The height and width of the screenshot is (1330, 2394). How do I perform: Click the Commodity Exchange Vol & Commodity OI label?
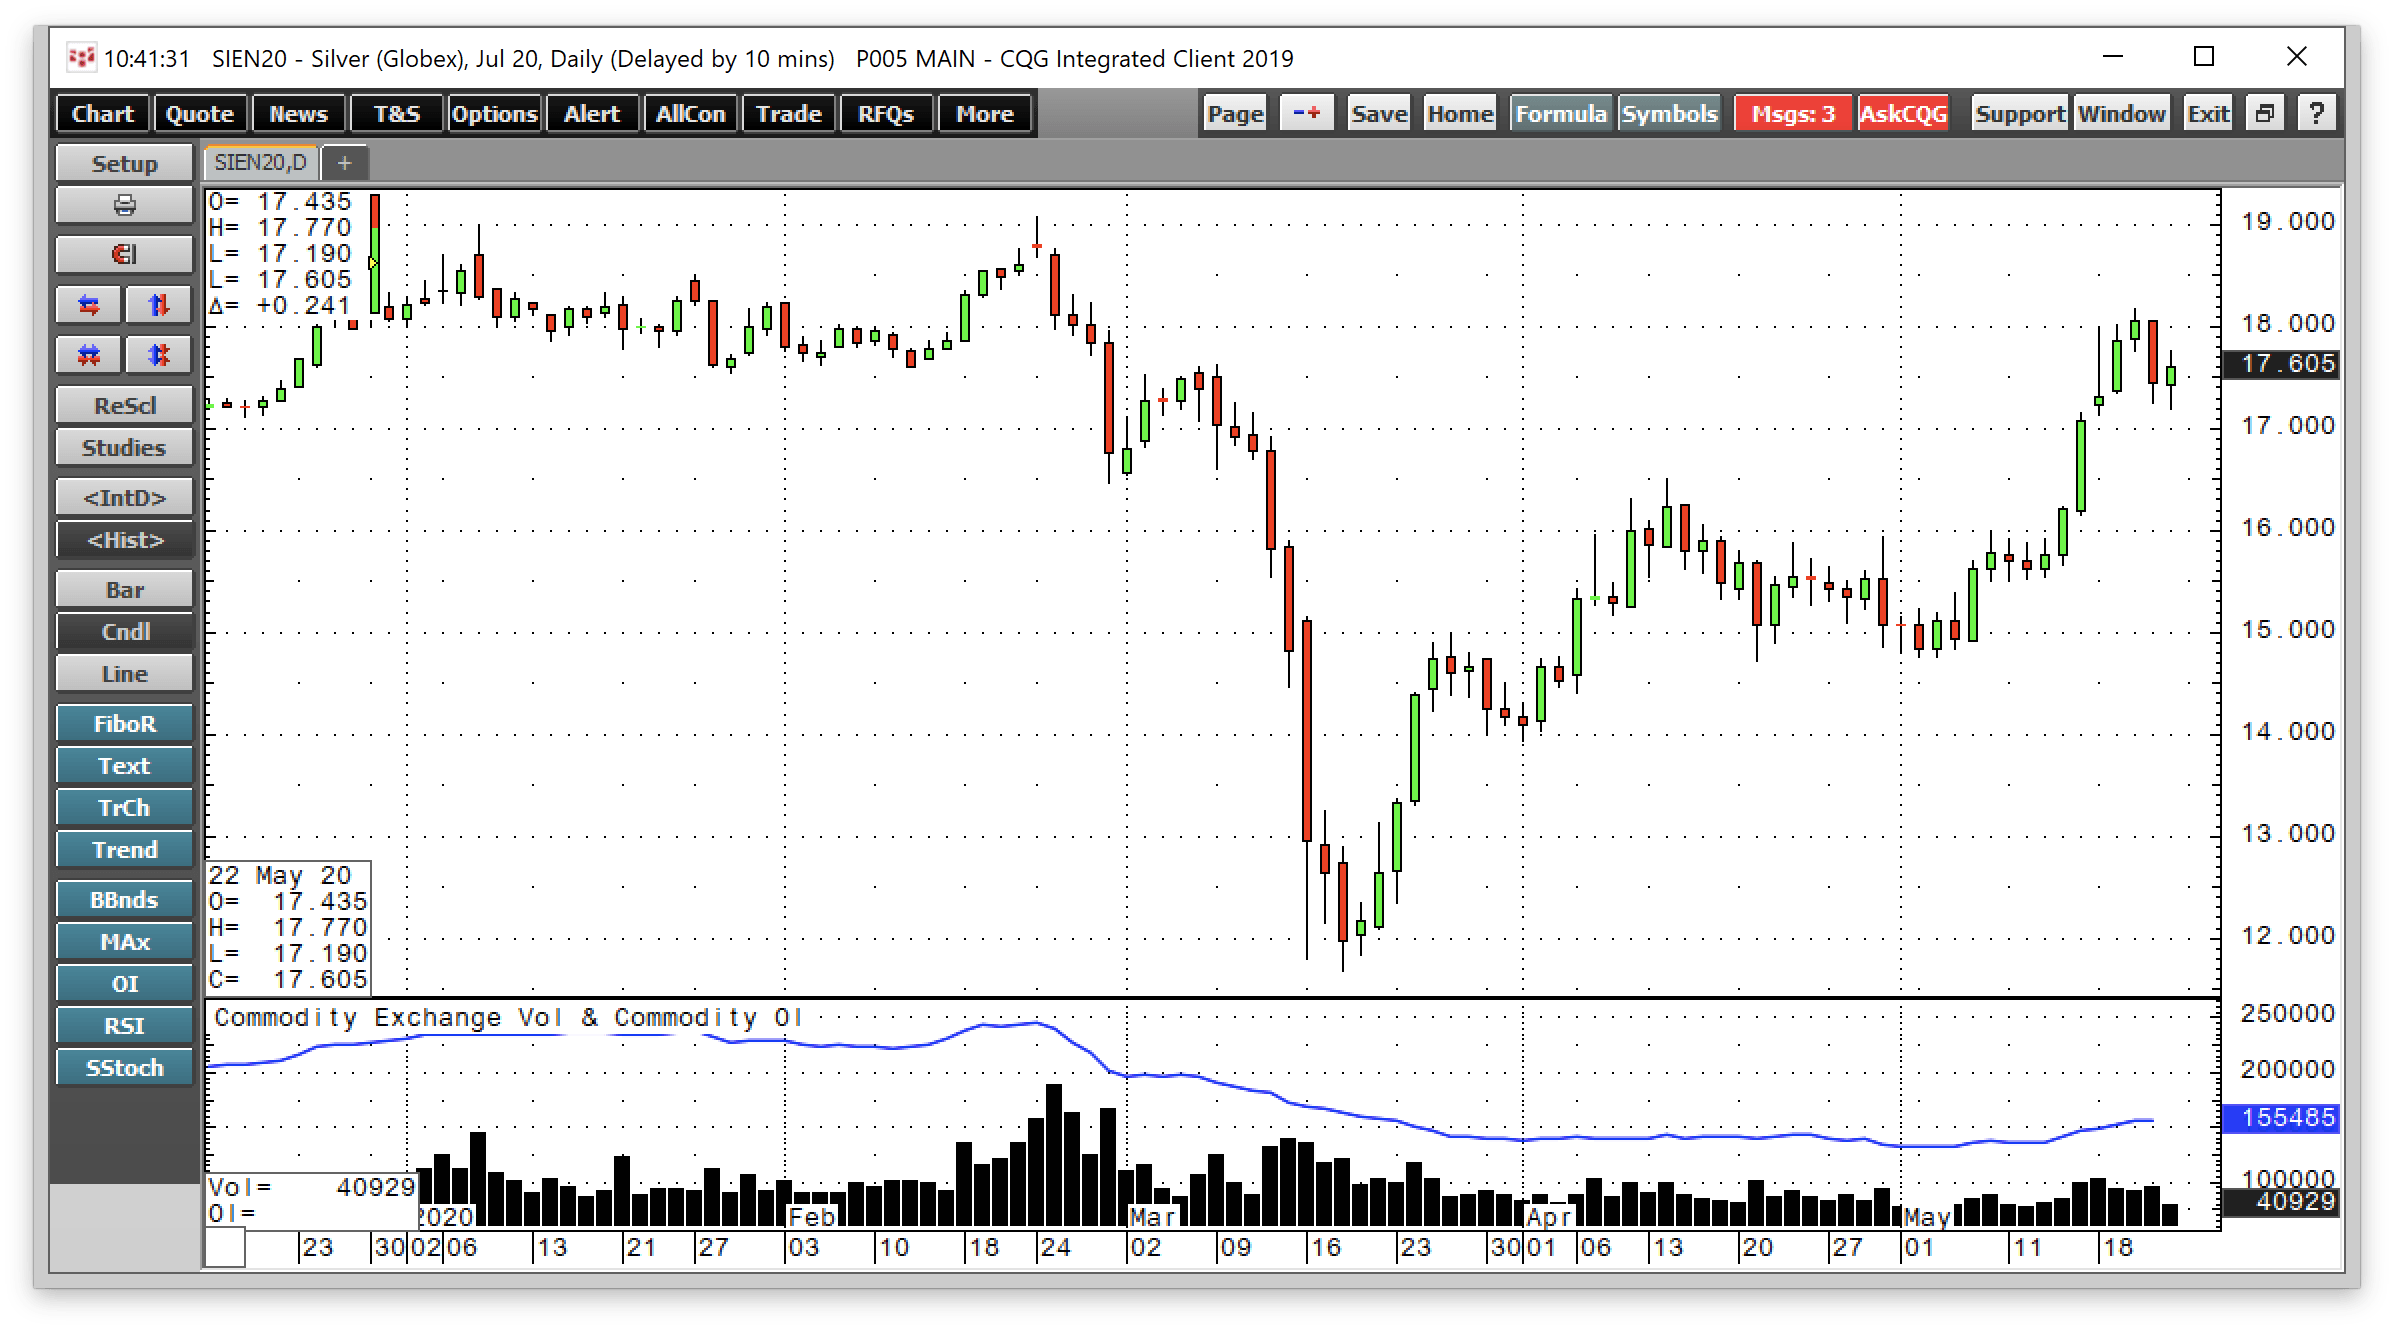tap(508, 1017)
